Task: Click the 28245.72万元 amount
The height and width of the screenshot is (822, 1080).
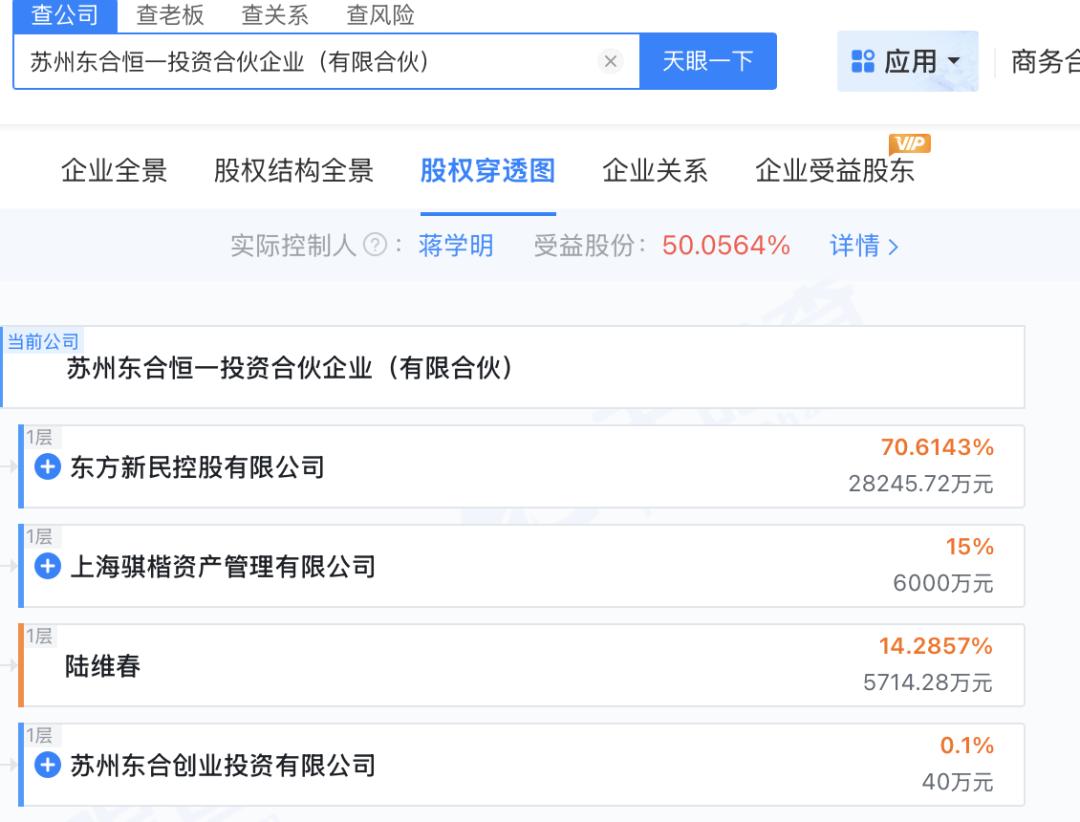Action: [921, 484]
